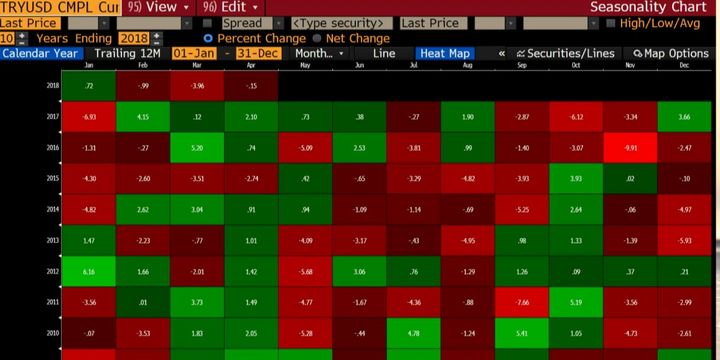
Task: Click the Seasonality Chart title
Action: point(648,7)
